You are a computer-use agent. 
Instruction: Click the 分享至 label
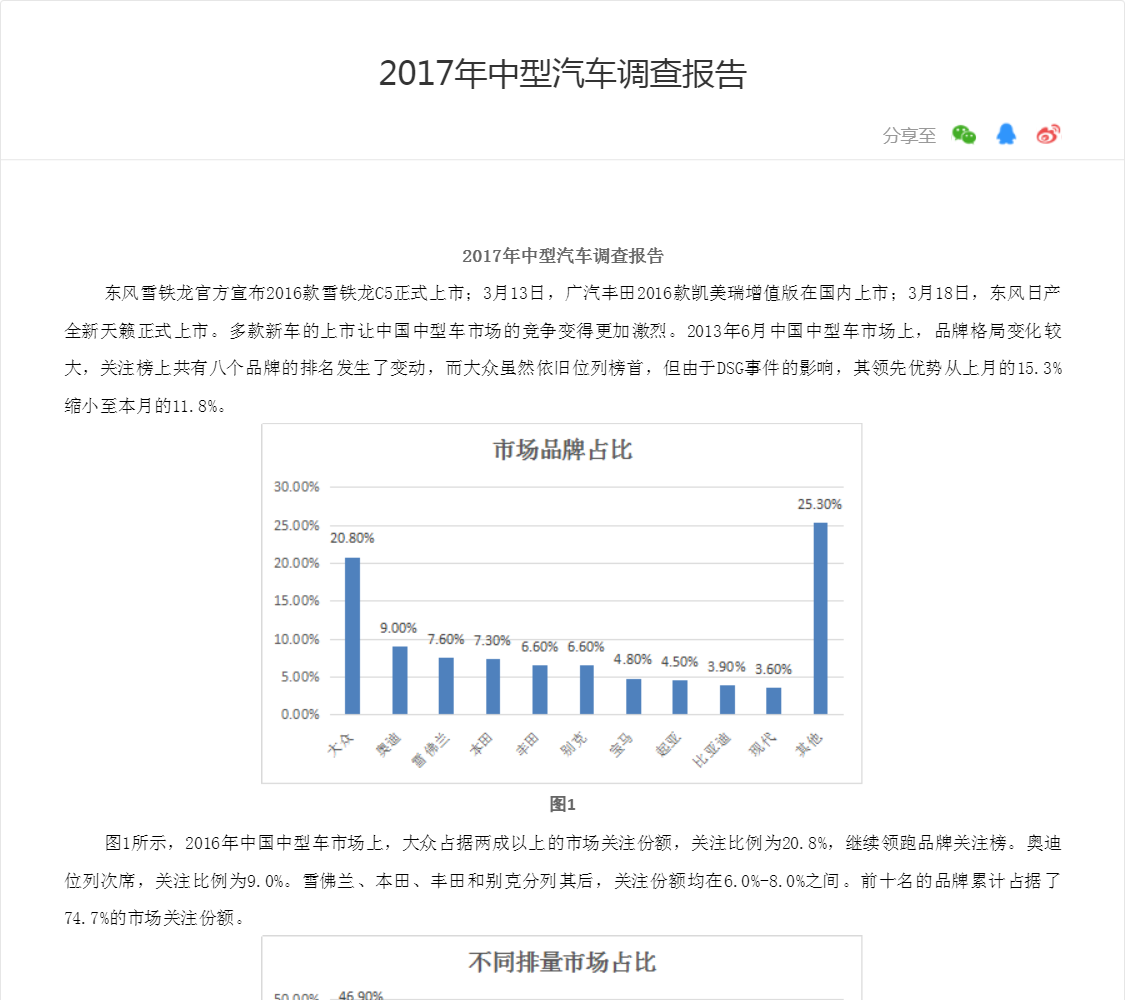pos(909,136)
